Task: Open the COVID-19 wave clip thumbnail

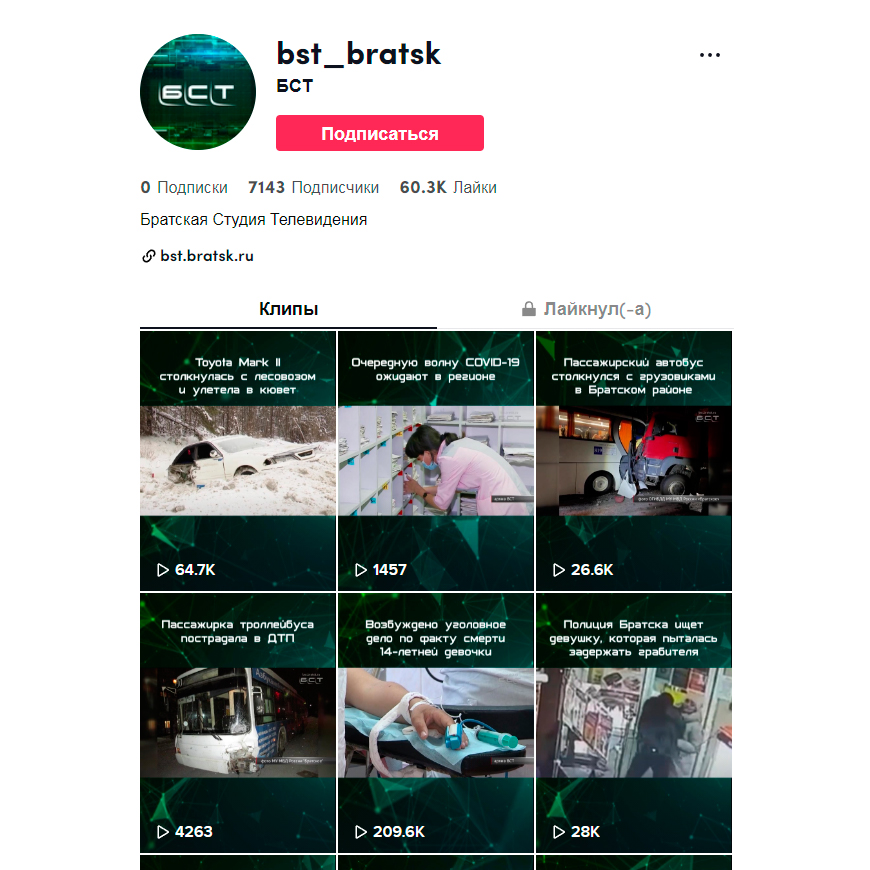Action: (x=436, y=461)
